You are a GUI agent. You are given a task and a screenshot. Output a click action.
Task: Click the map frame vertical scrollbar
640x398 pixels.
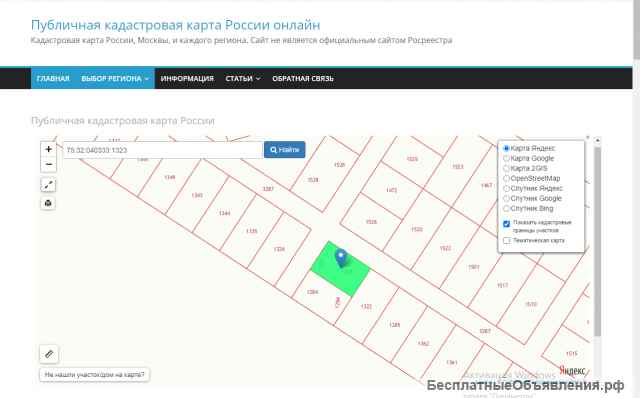(x=597, y=241)
